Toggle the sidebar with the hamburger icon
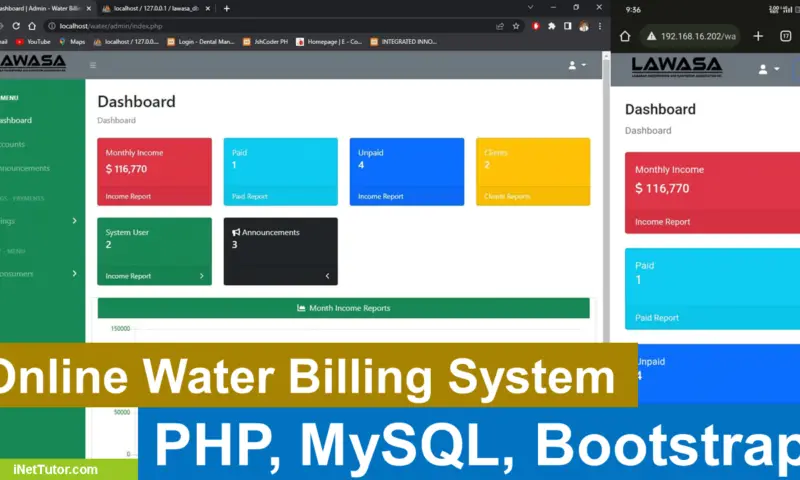The image size is (800, 480). [93, 65]
